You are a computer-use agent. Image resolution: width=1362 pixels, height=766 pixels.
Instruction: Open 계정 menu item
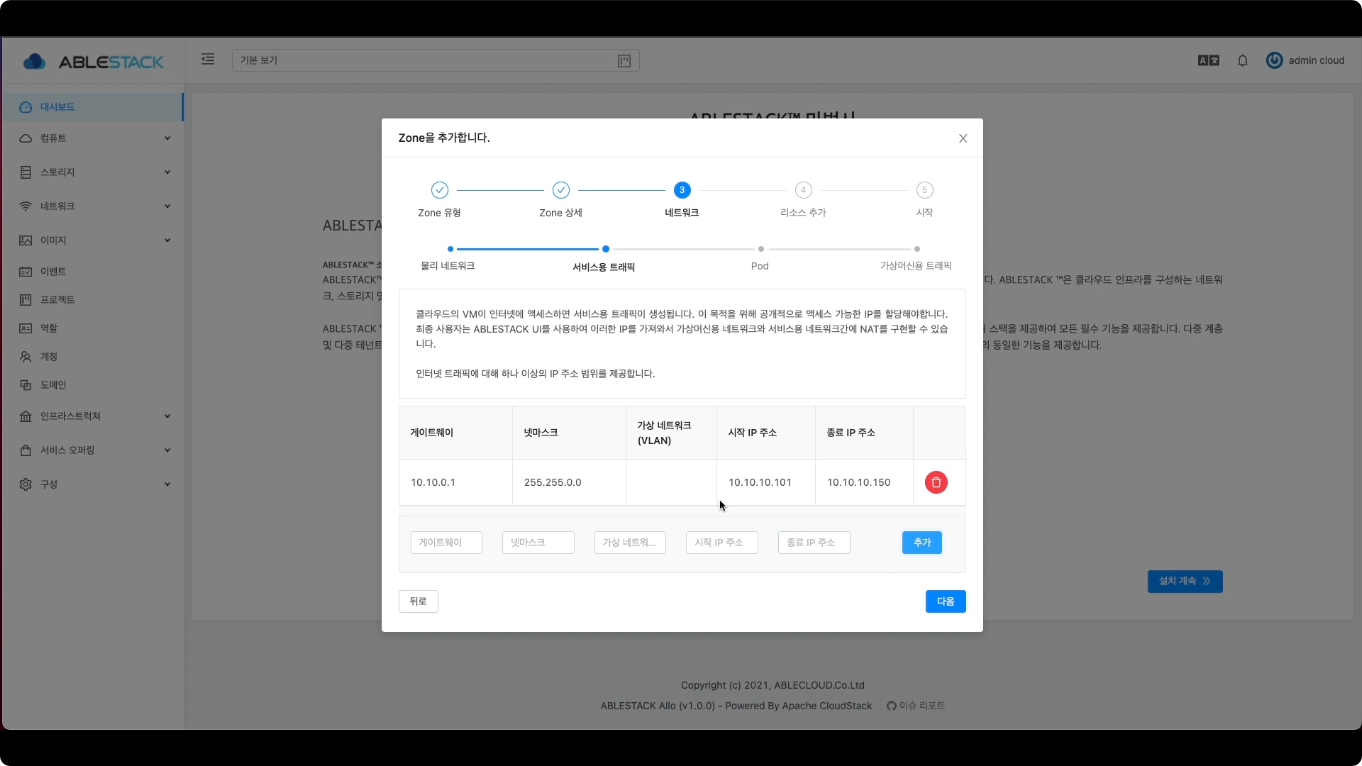92,356
